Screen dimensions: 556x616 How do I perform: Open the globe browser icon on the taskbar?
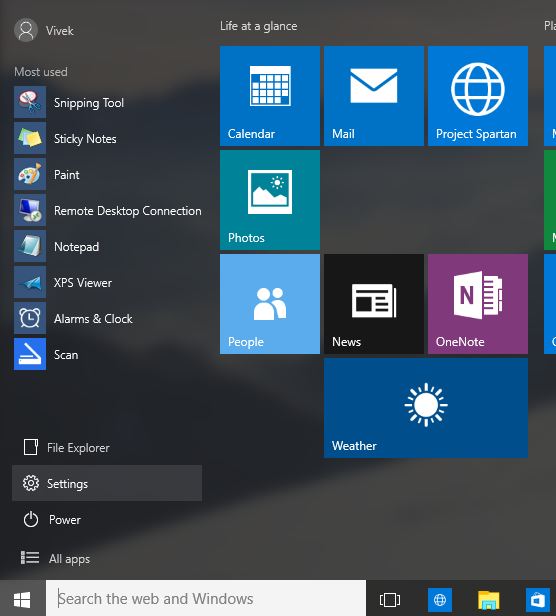click(440, 600)
